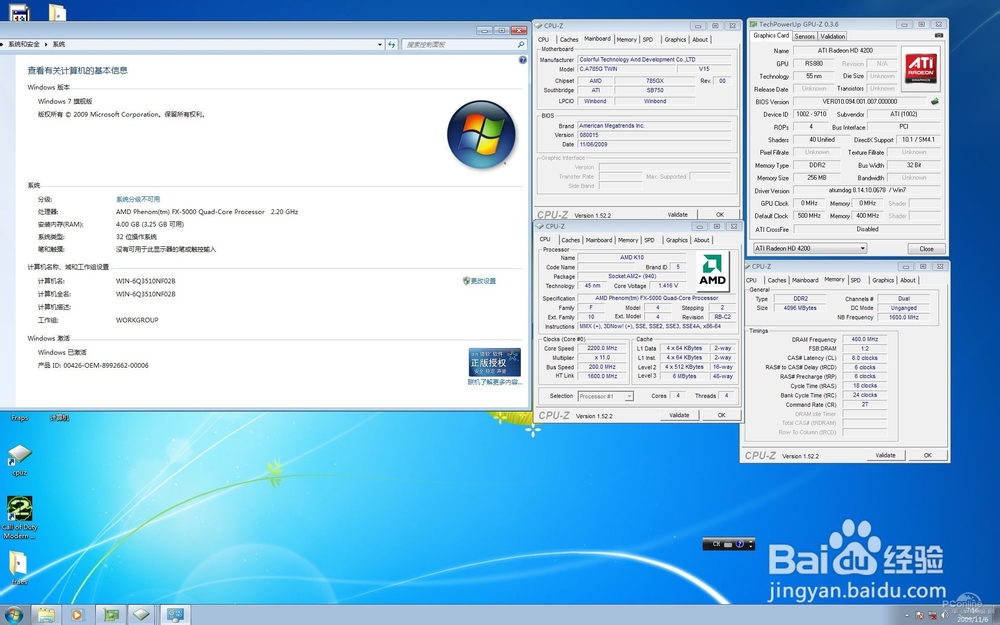
Task: Switch to Sensors tab in GPU-Z
Action: [804, 36]
